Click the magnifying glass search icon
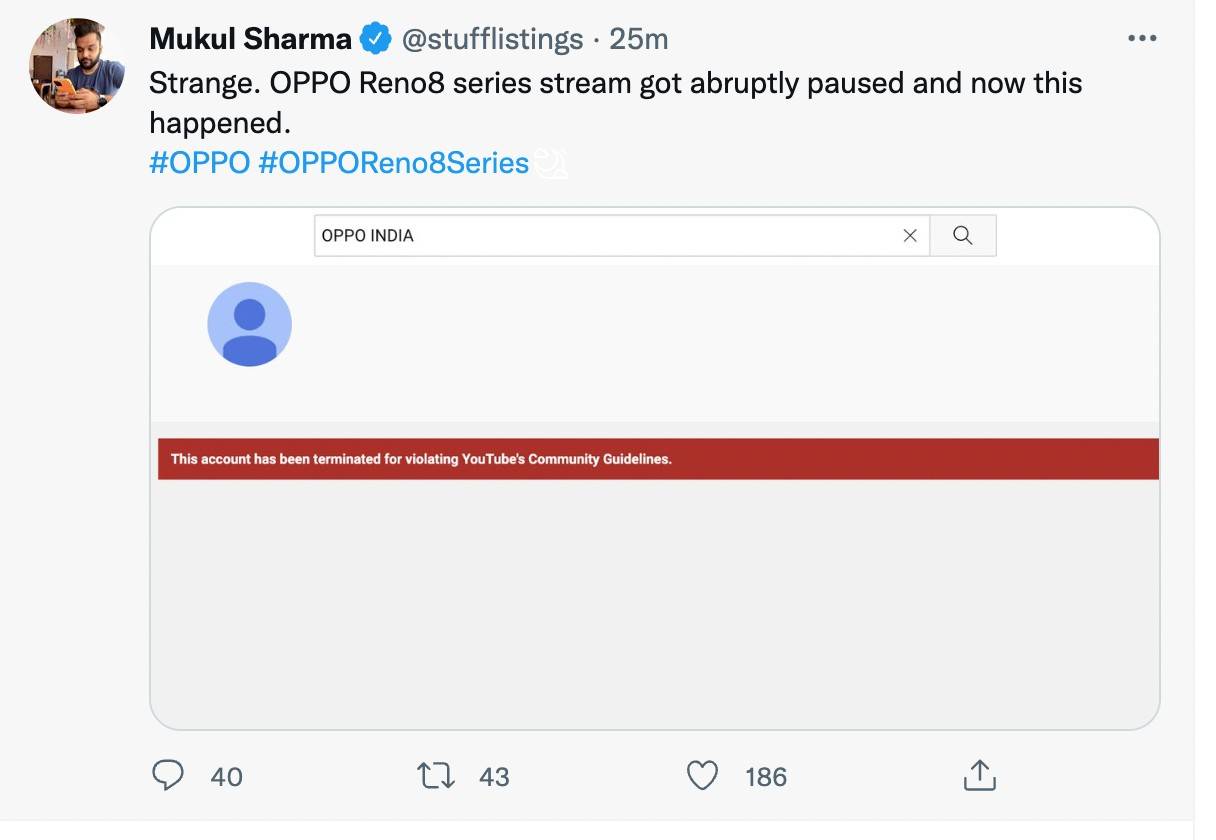 click(962, 235)
